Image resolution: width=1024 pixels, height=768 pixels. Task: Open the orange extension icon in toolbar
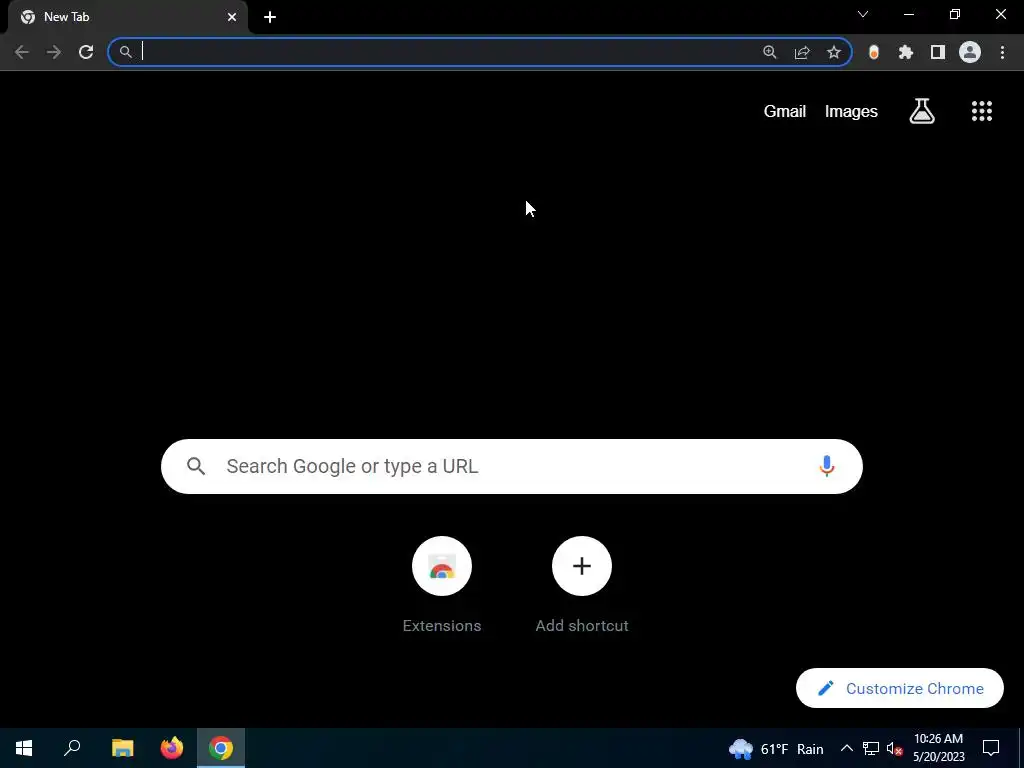coord(874,52)
